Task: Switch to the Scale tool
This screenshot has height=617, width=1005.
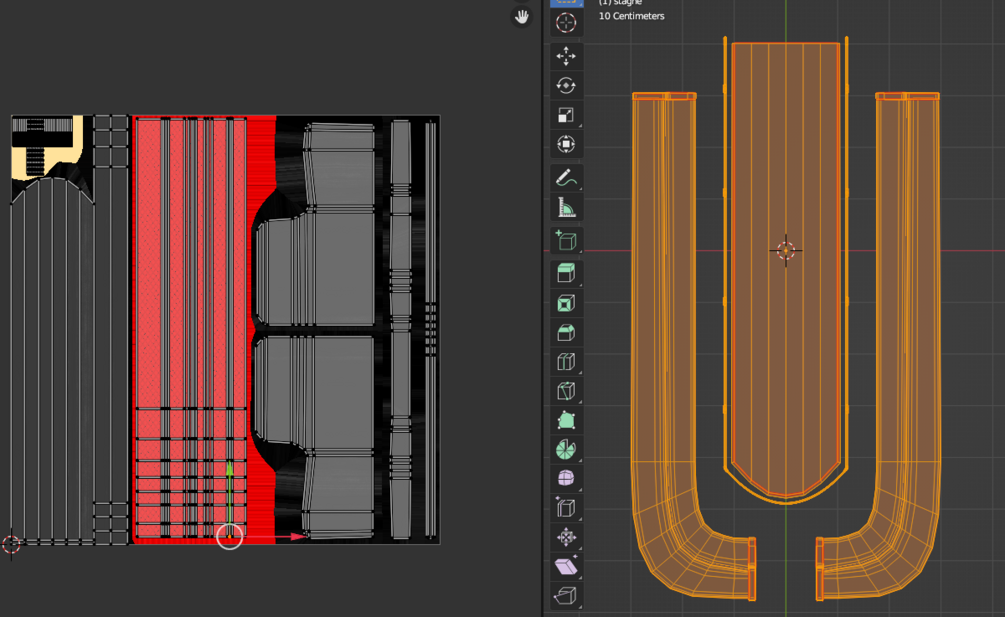Action: [x=566, y=115]
